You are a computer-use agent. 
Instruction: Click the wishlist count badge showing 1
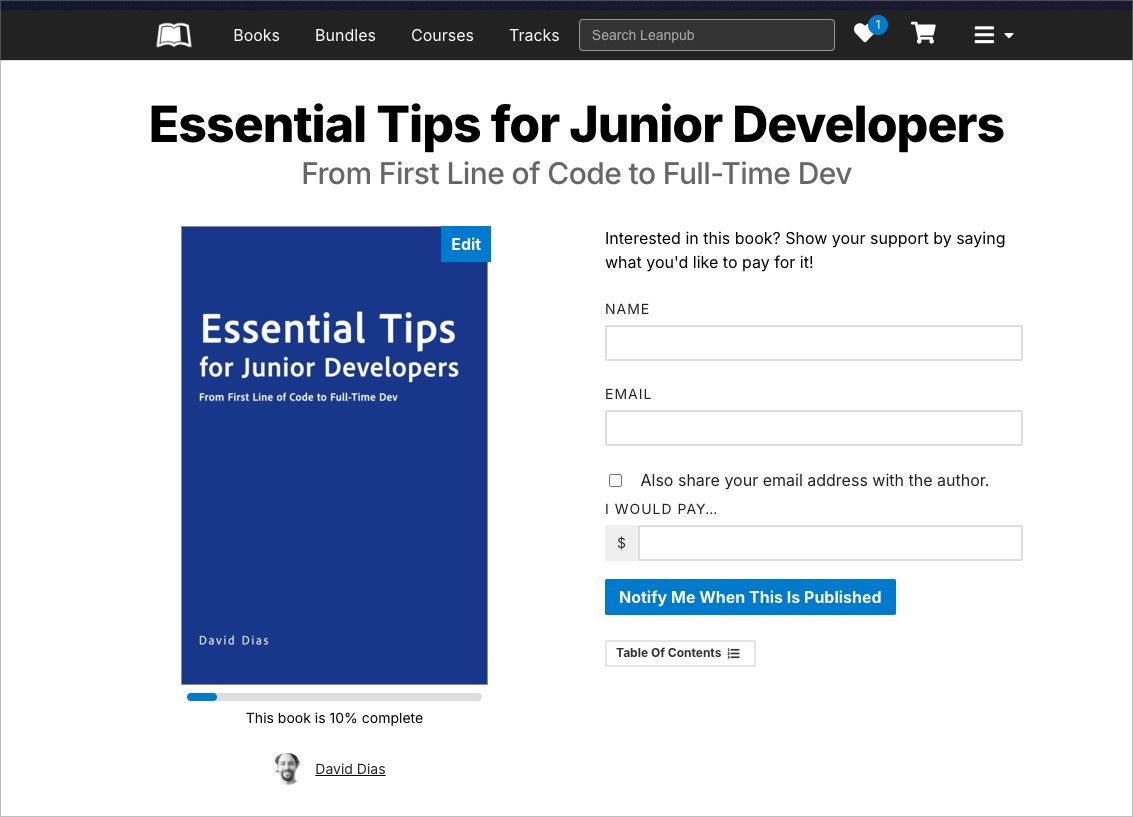(x=877, y=25)
